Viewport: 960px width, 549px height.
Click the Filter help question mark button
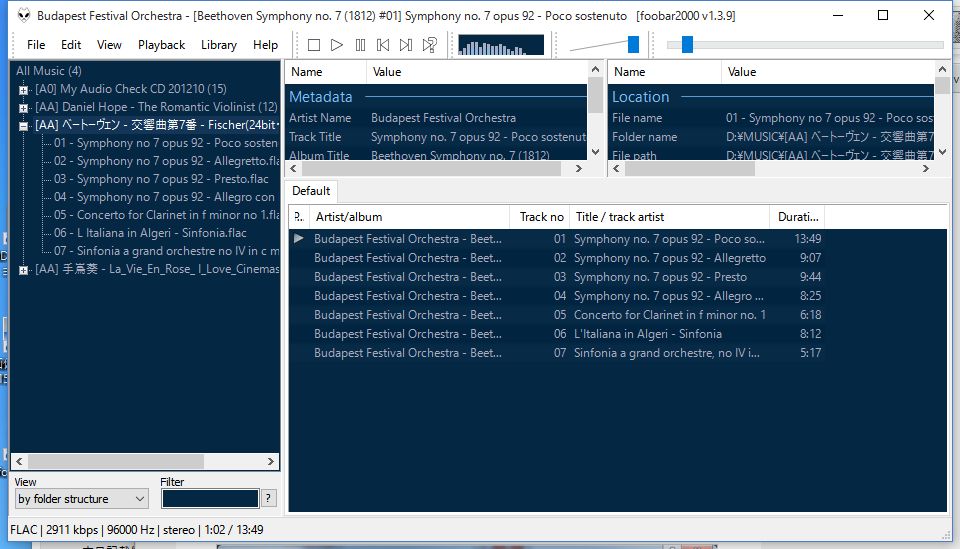[268, 498]
